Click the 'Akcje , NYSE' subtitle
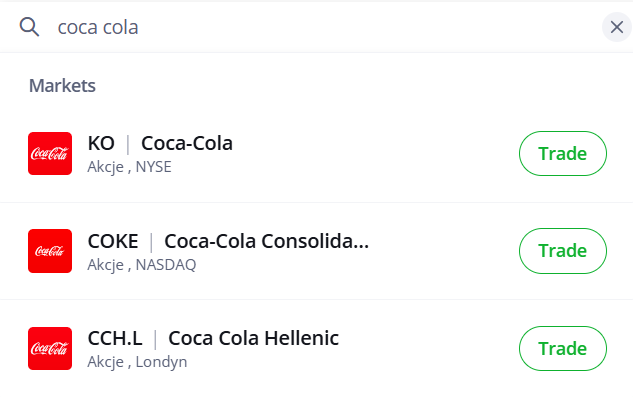Image resolution: width=634 pixels, height=397 pixels. click(x=129, y=167)
